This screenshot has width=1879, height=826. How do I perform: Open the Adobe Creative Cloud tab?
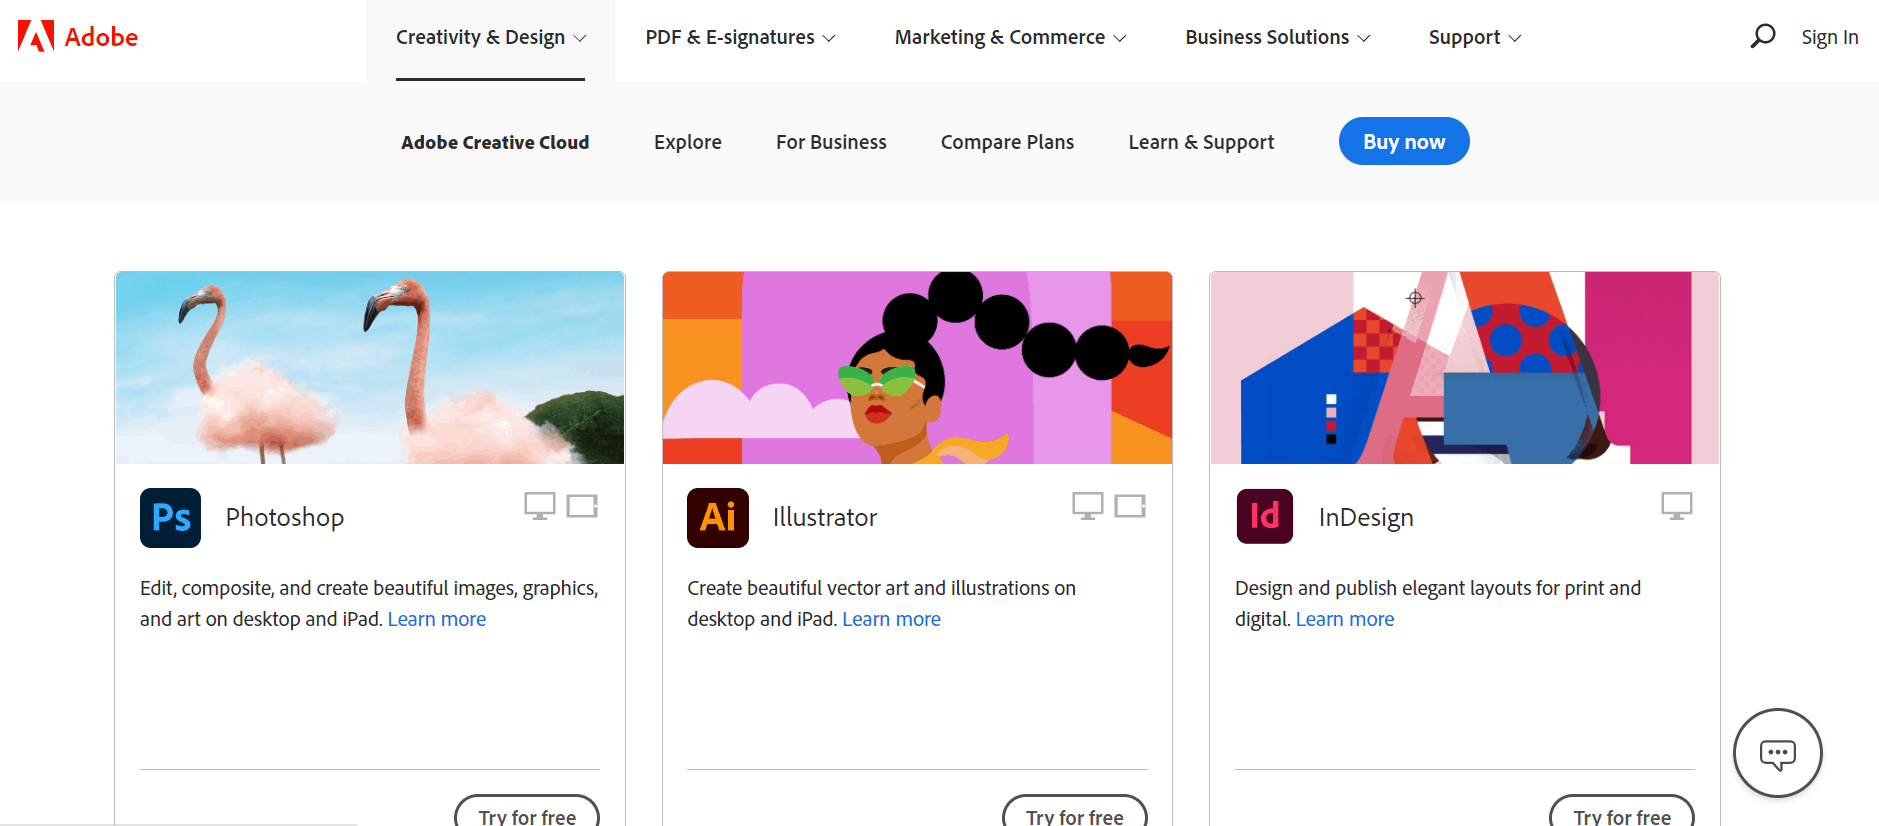tap(495, 142)
